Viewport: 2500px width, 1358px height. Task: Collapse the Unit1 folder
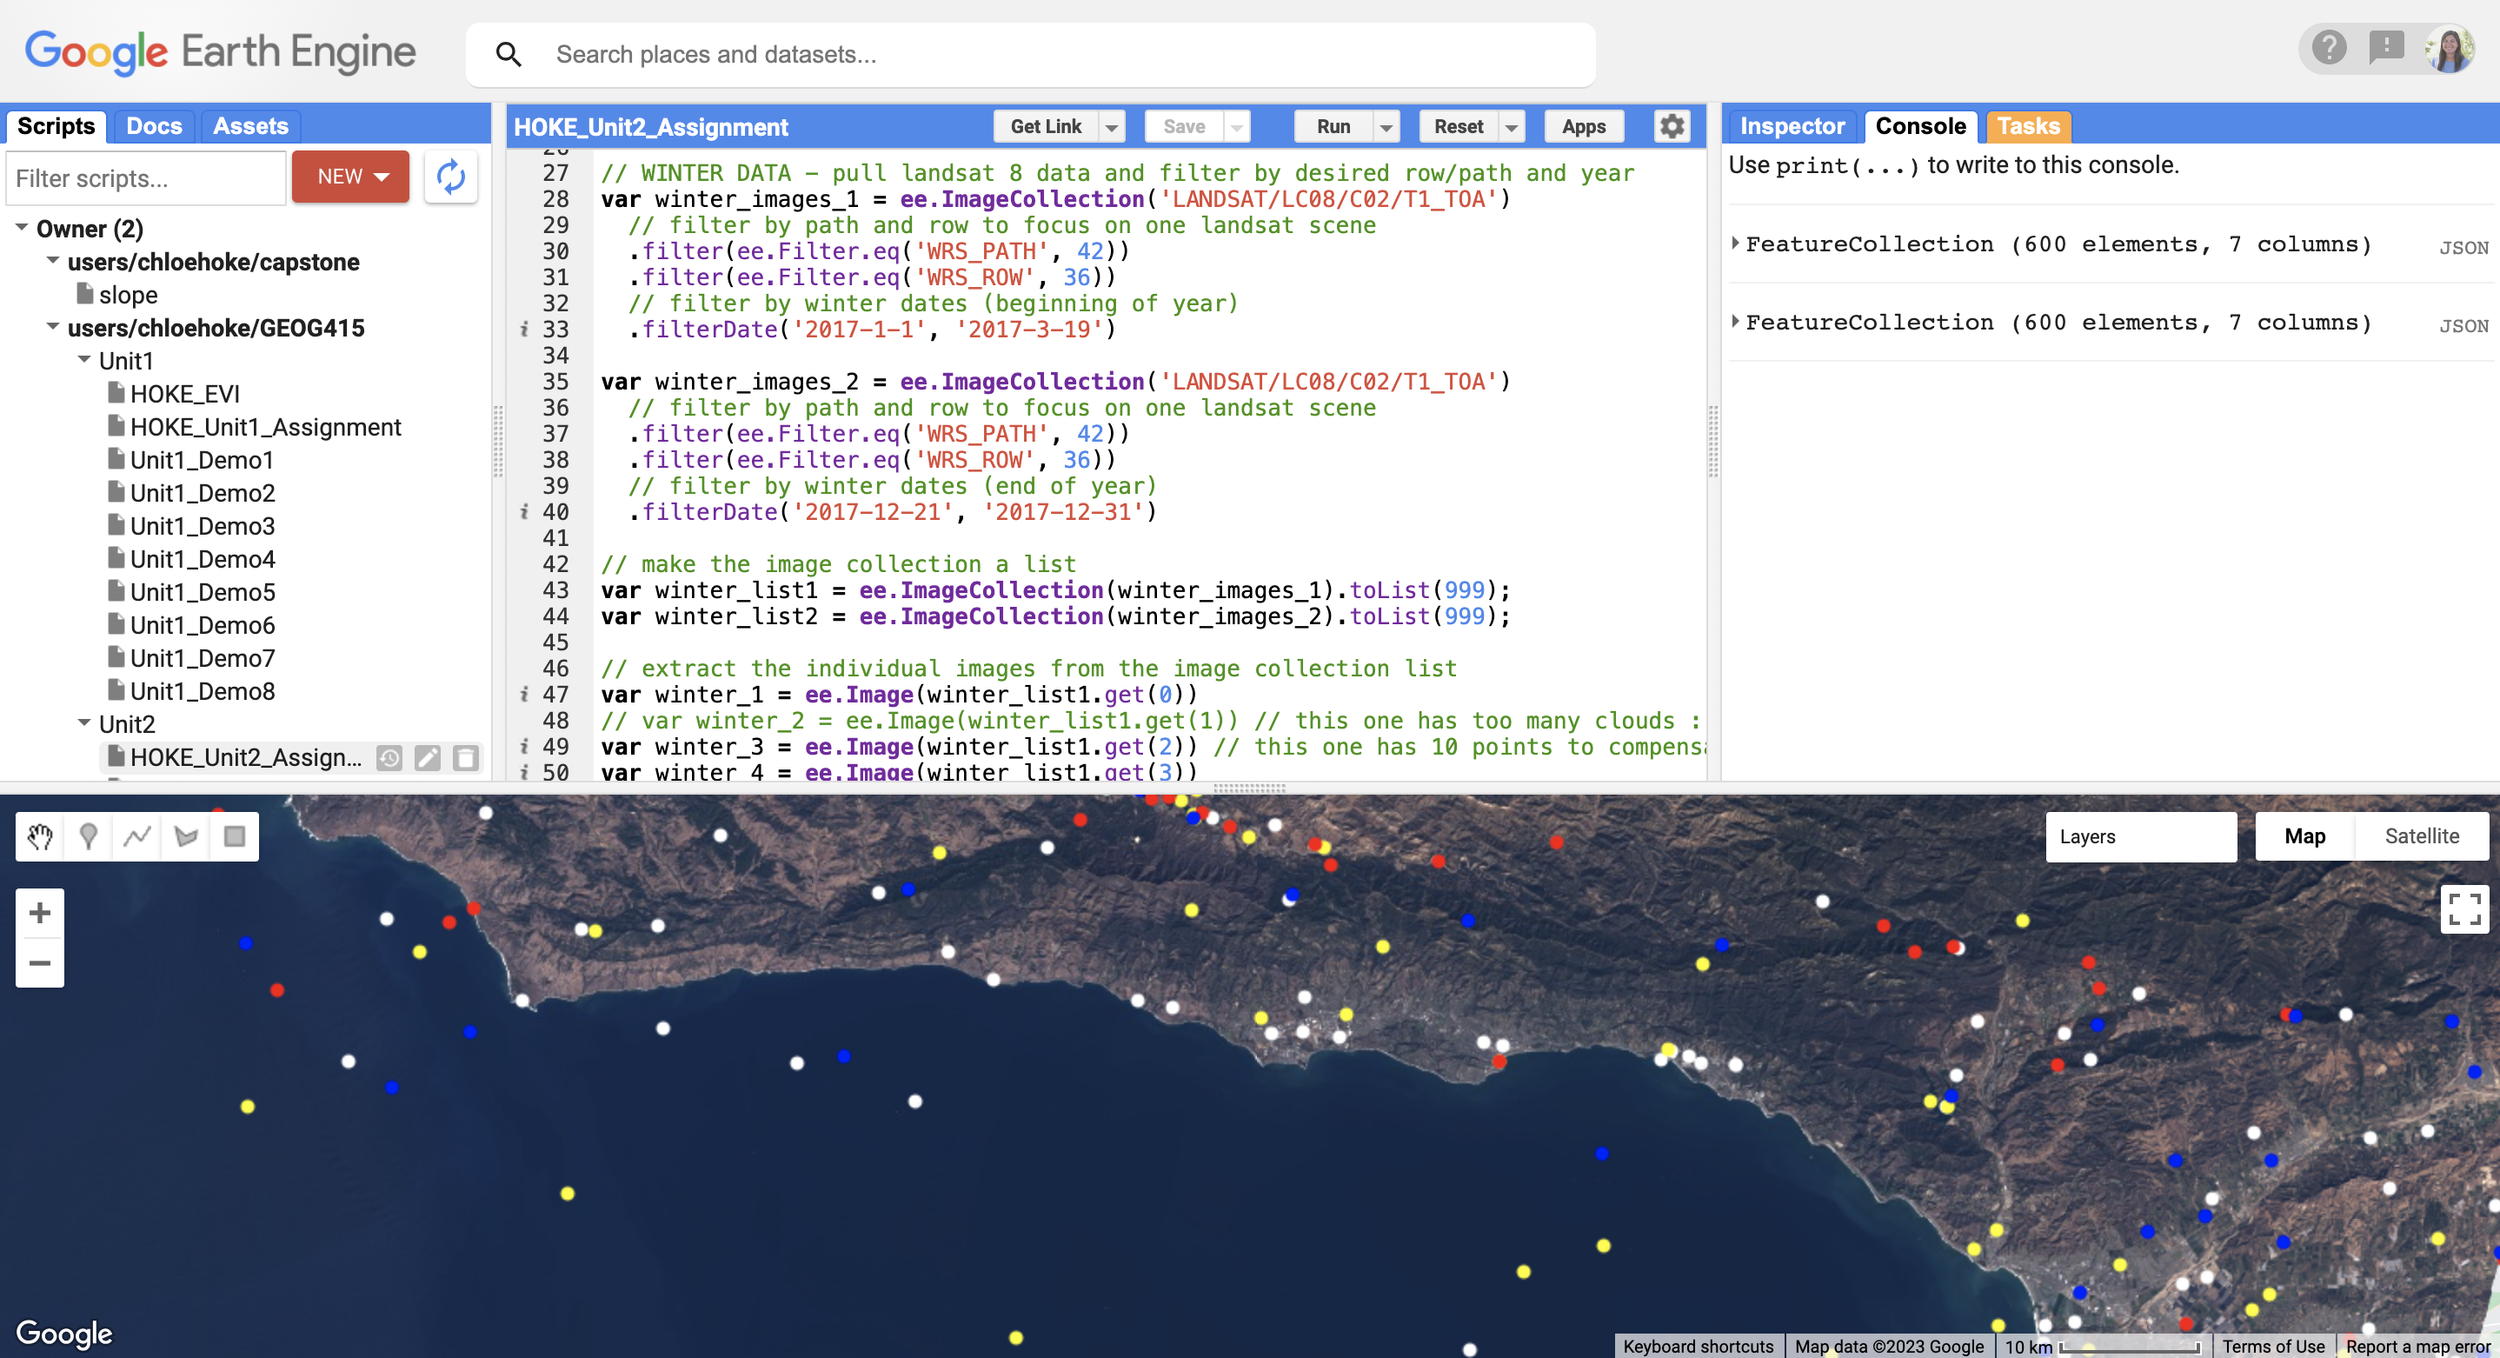coord(85,360)
